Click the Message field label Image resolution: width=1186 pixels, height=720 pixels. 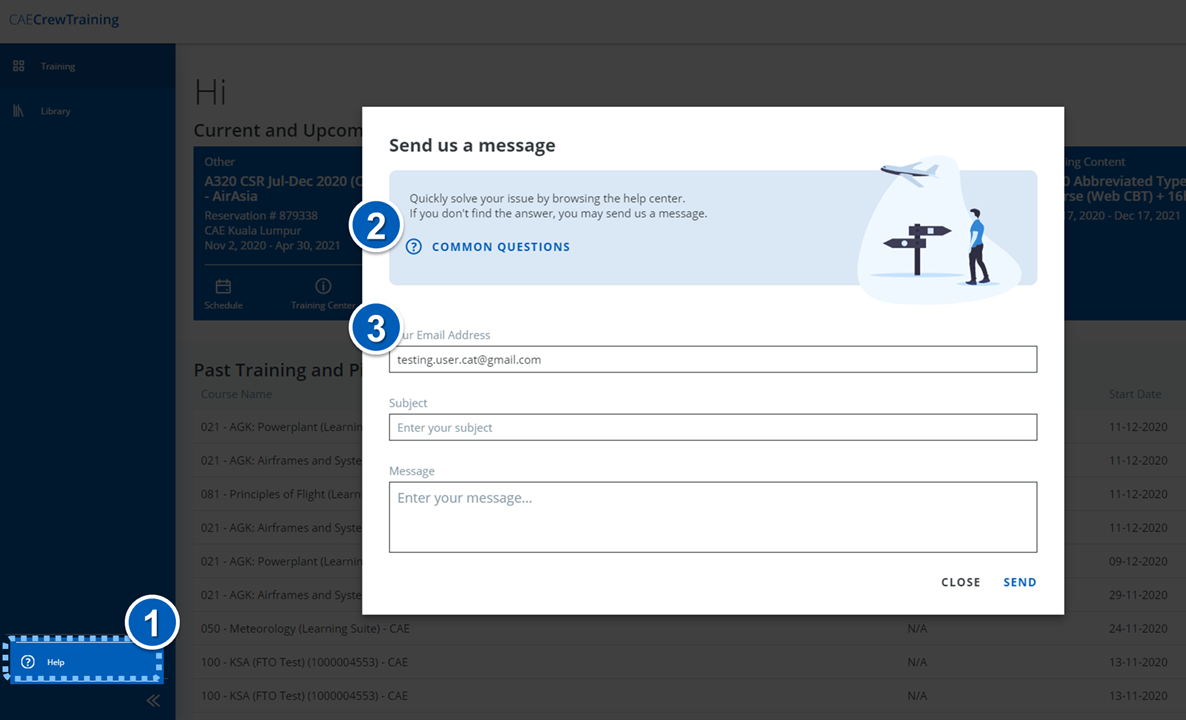(x=411, y=471)
